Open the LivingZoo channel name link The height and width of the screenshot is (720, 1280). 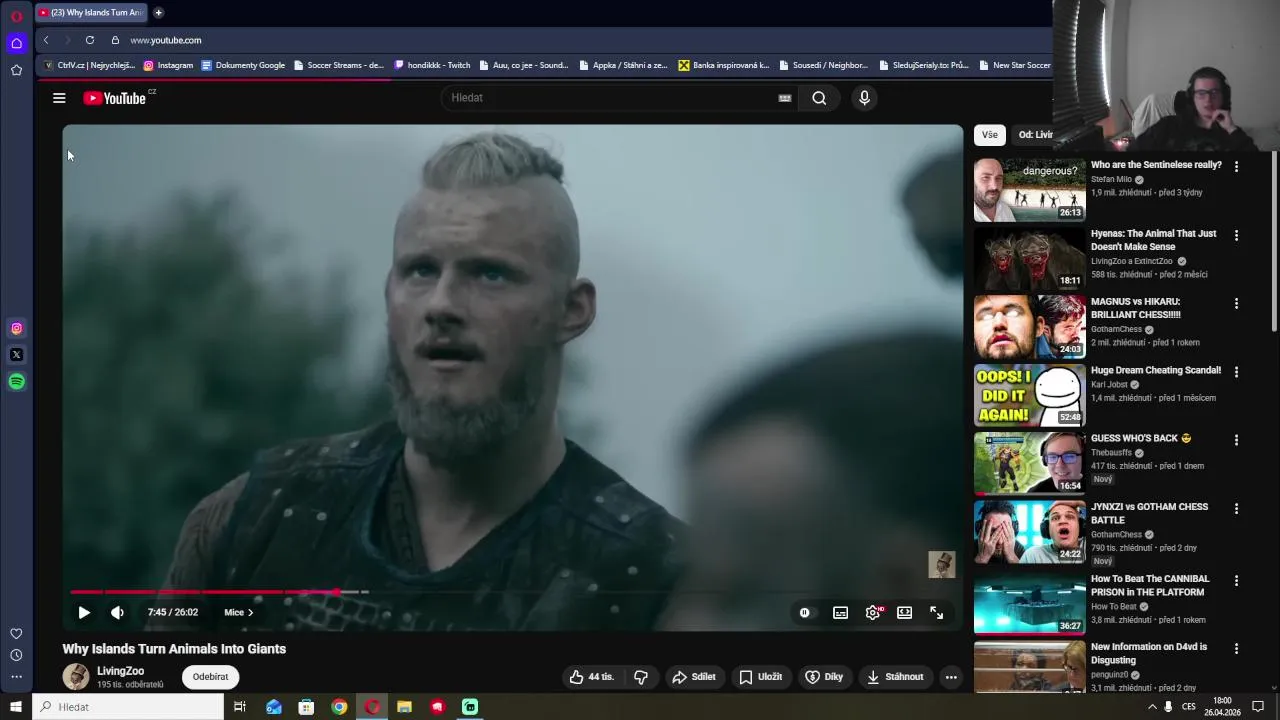[120, 671]
